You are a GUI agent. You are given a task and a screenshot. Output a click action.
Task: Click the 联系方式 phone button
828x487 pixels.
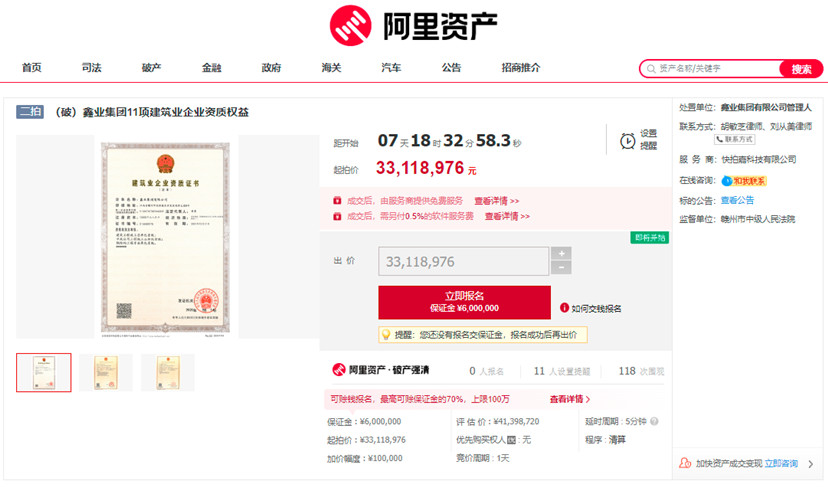click(735, 139)
